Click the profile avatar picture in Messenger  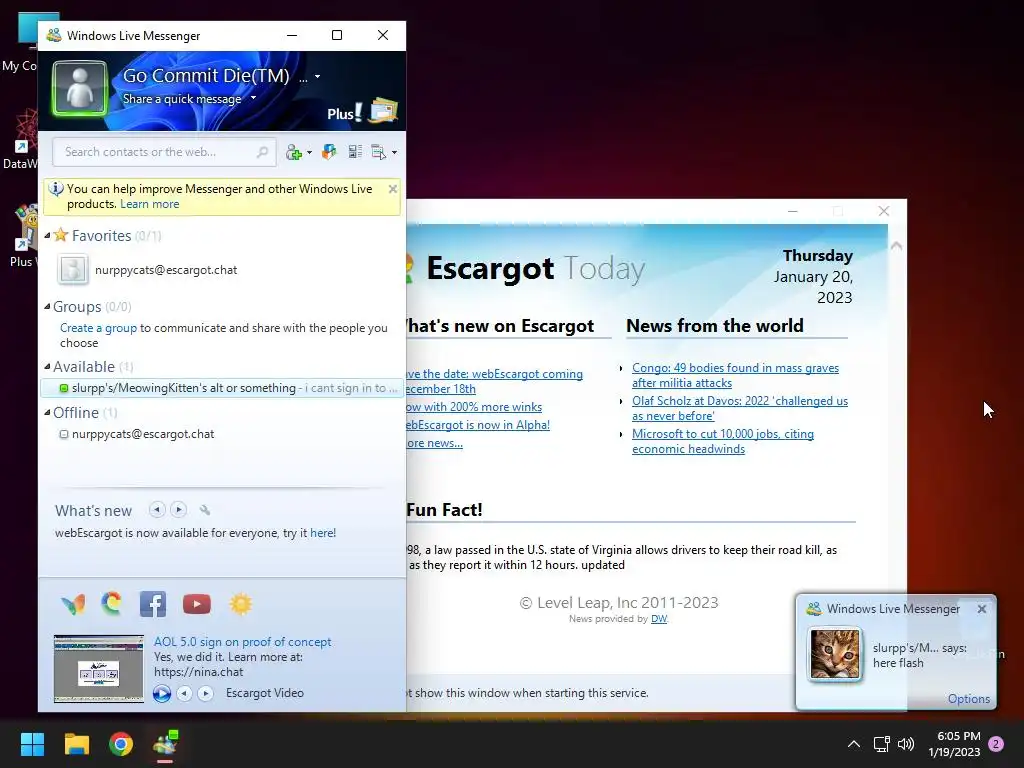point(79,88)
